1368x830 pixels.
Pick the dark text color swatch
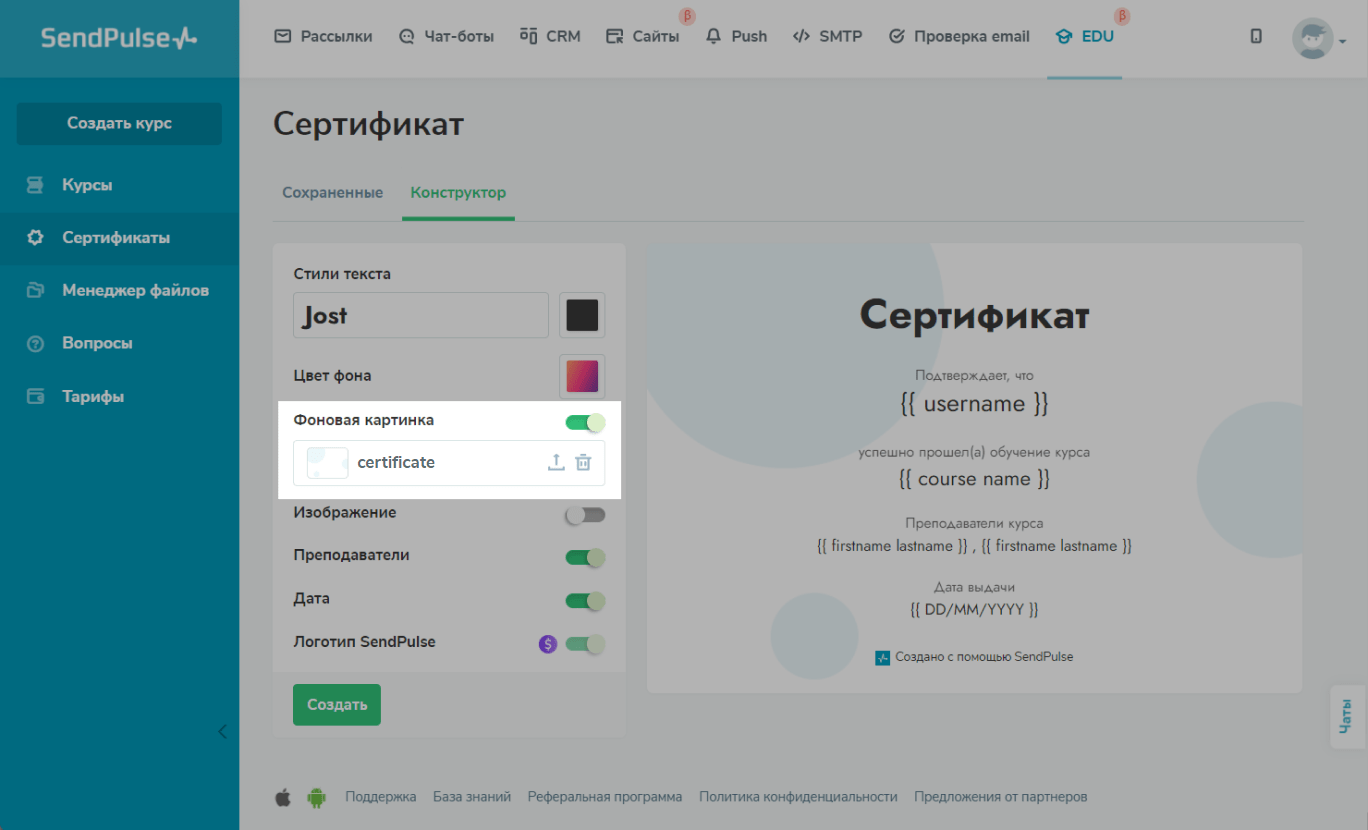(582, 315)
